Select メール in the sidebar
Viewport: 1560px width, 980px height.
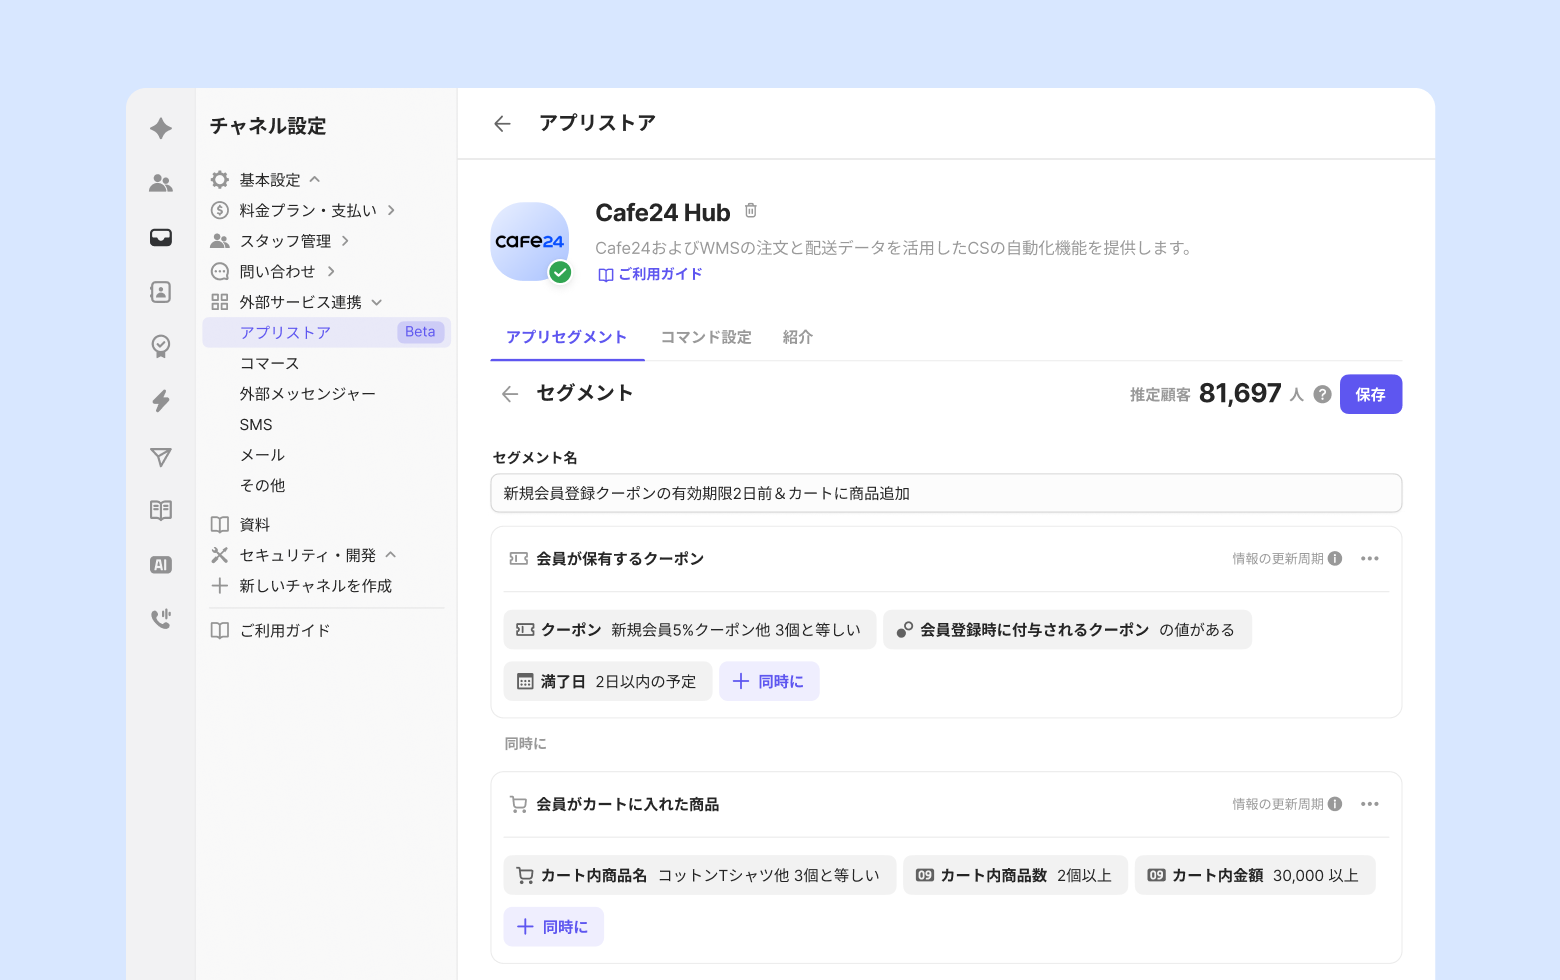click(x=262, y=455)
